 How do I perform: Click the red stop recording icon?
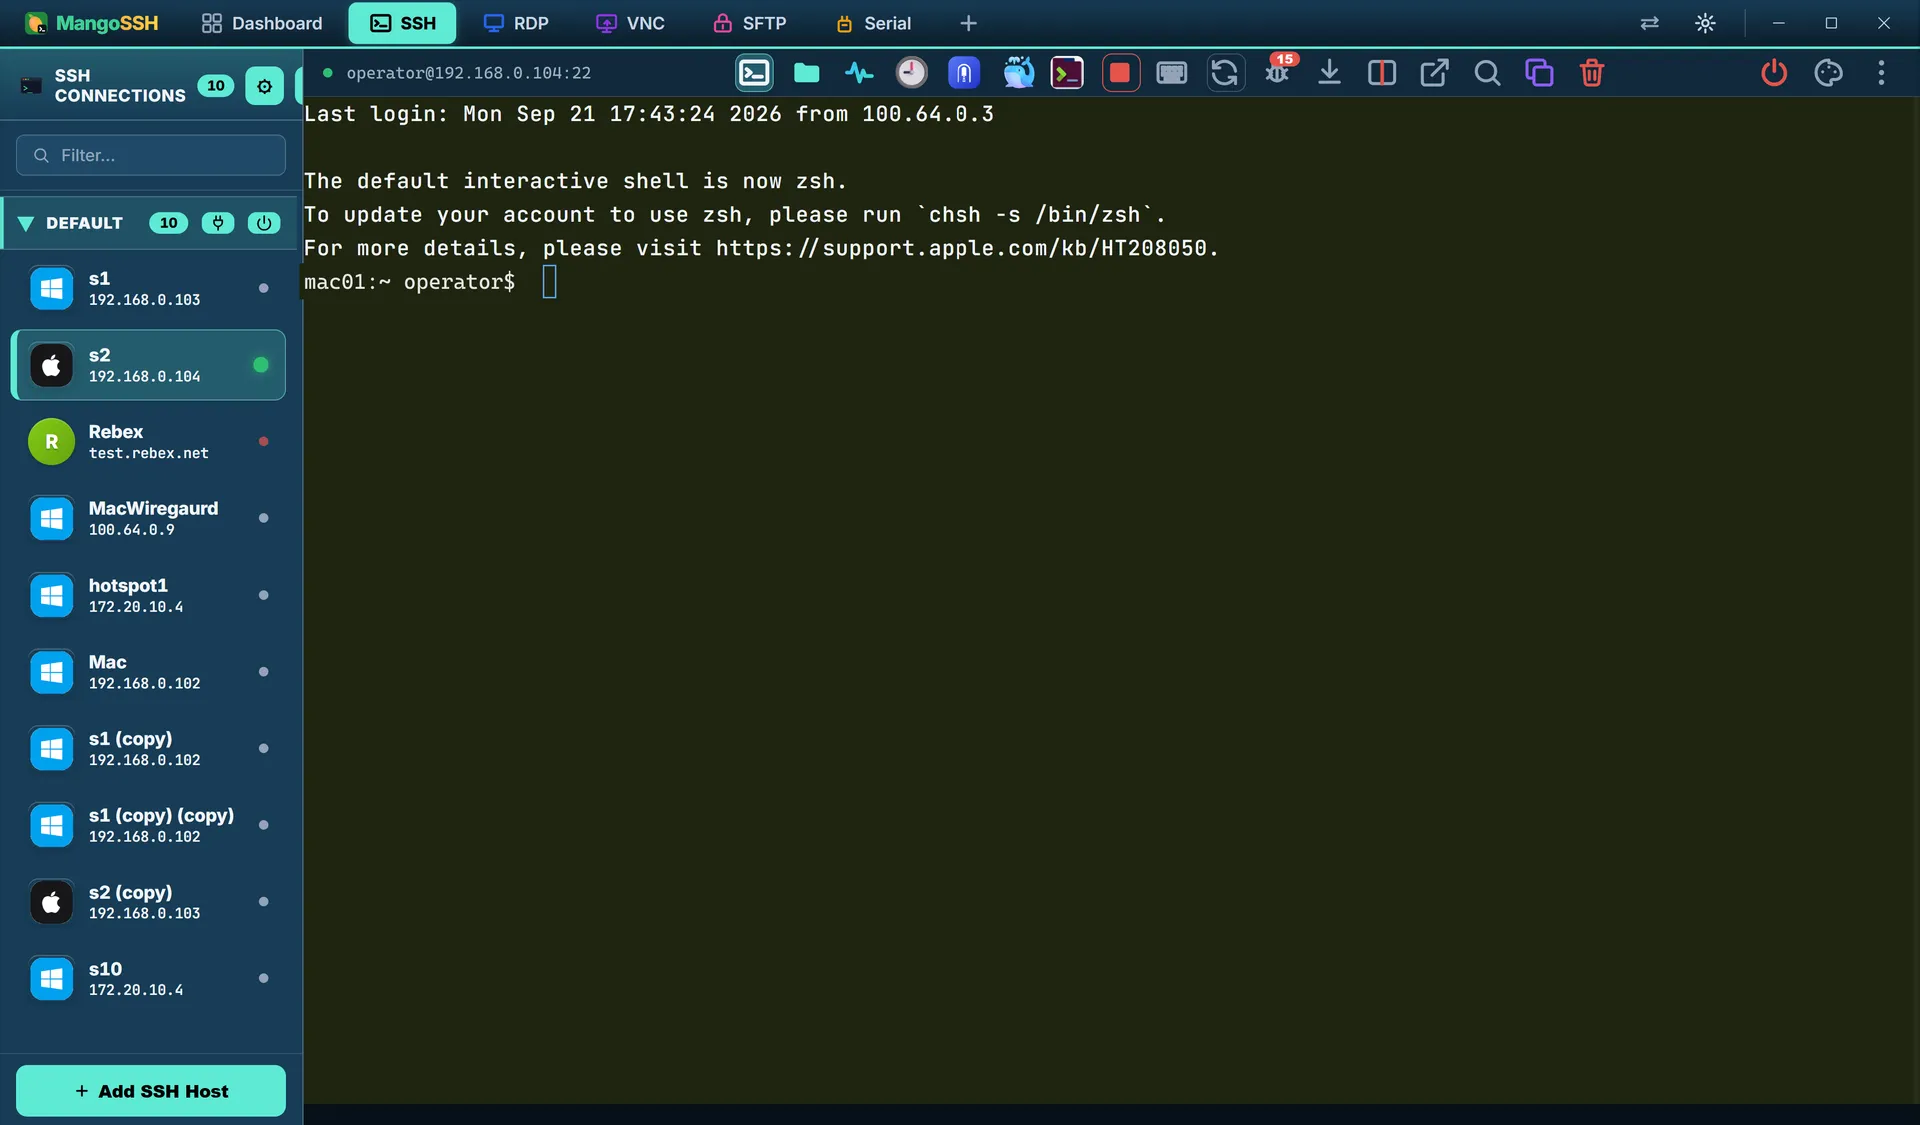(1120, 73)
